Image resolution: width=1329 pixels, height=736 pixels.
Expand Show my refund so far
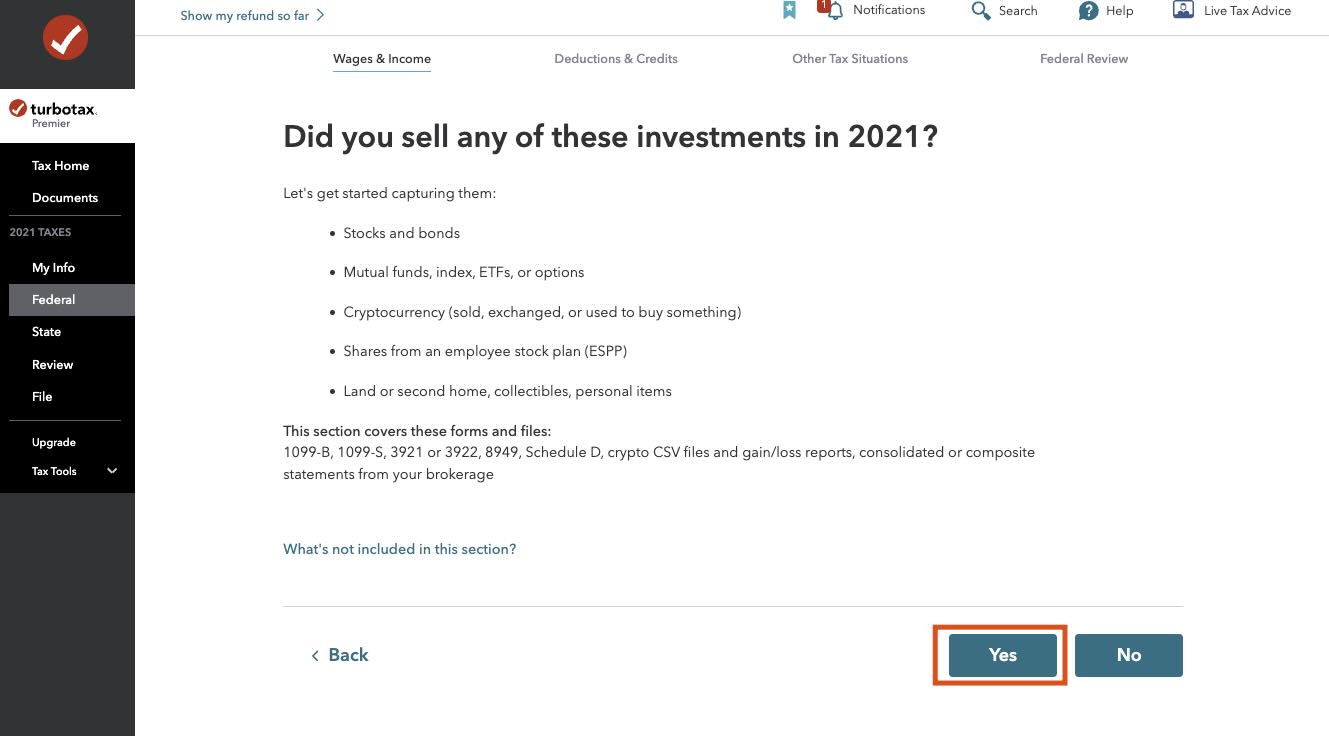point(252,15)
